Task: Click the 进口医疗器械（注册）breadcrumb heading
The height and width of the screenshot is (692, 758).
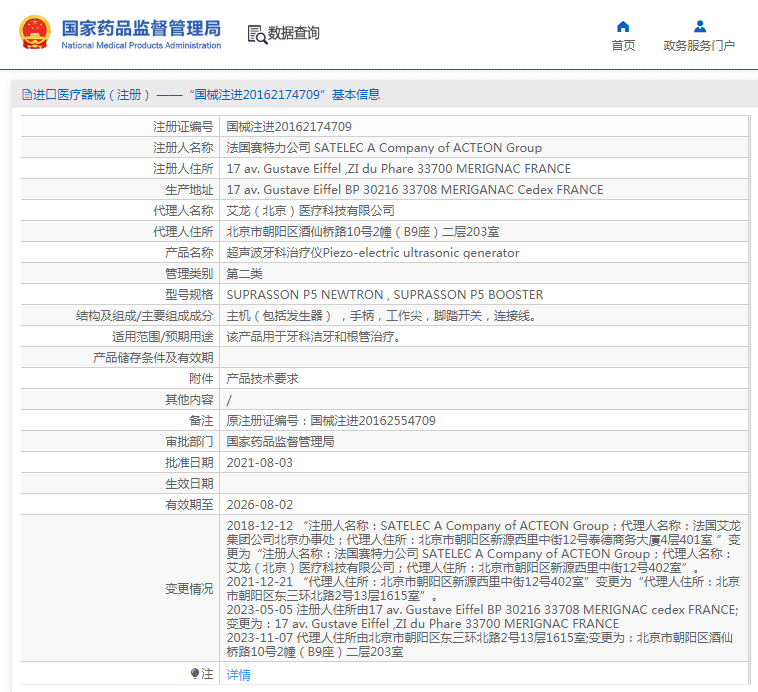Action: (x=92, y=95)
